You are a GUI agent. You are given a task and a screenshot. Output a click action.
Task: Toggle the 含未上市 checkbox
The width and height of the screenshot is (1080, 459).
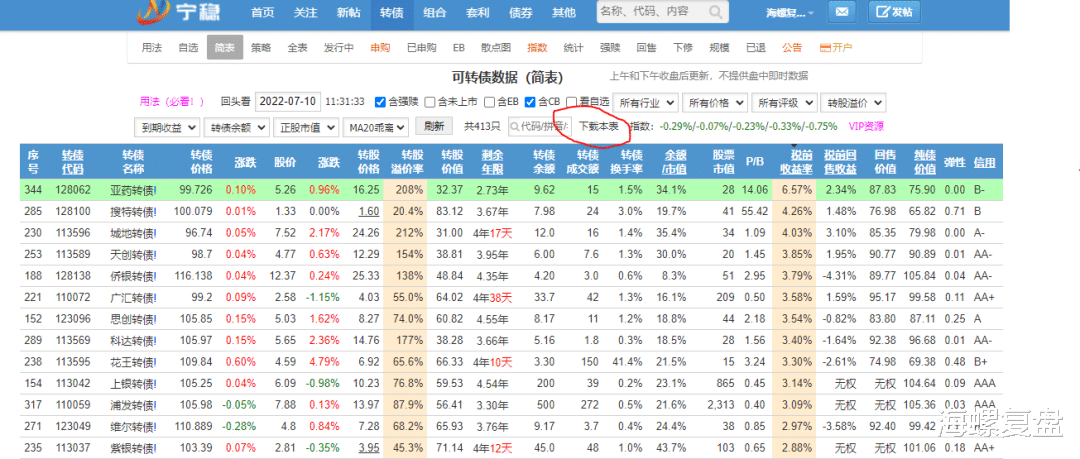(x=430, y=102)
